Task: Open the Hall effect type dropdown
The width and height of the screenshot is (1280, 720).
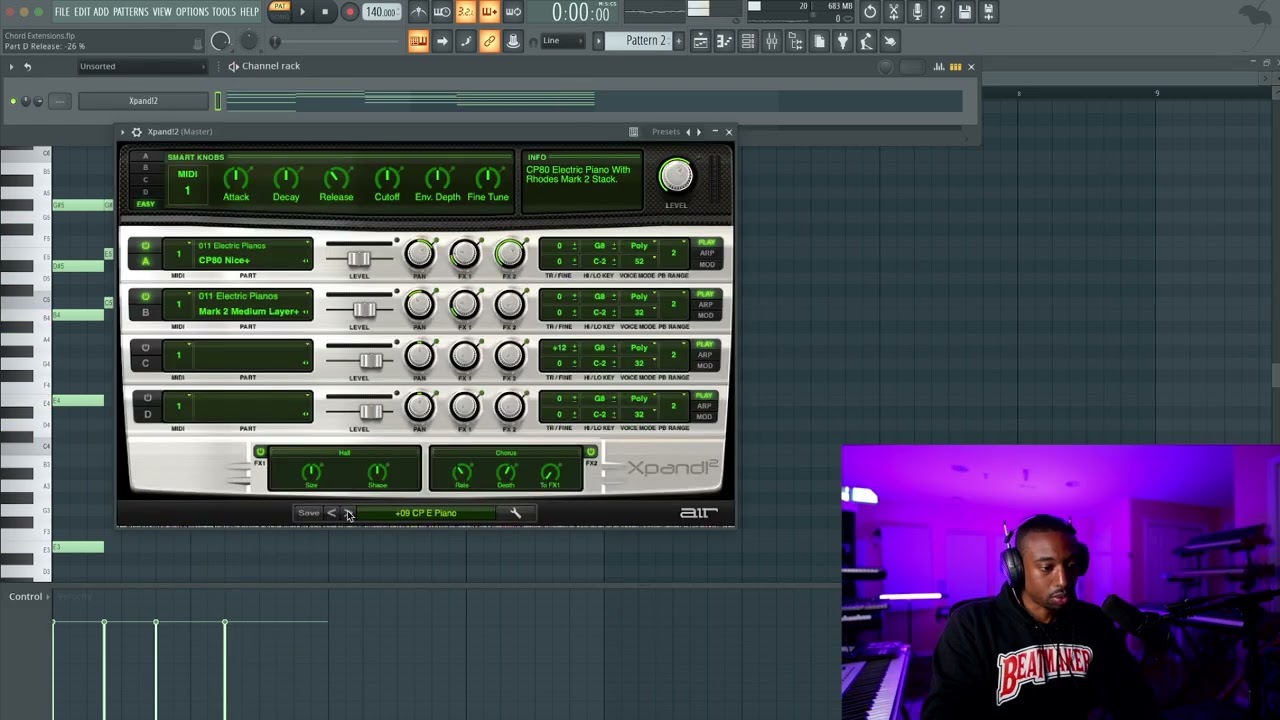Action: click(344, 453)
